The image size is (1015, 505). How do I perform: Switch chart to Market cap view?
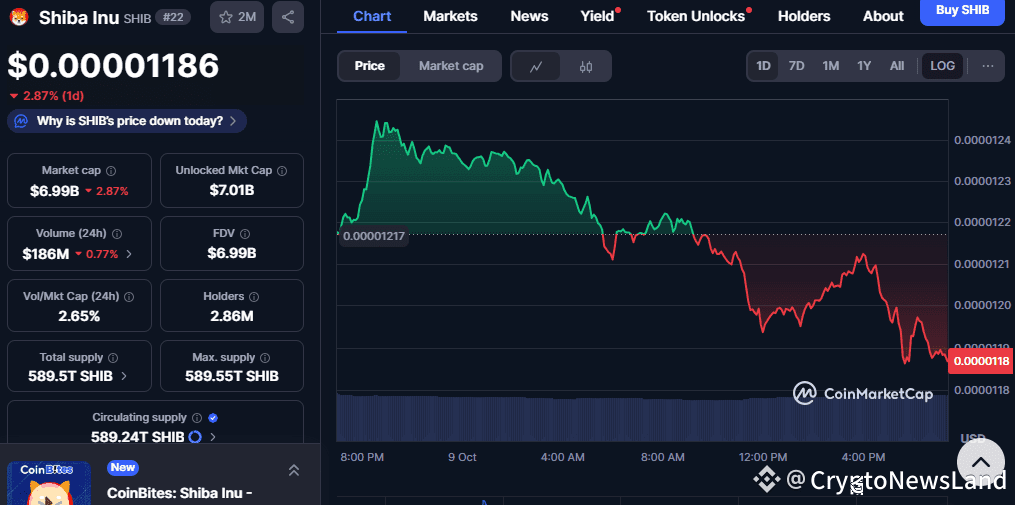click(451, 66)
